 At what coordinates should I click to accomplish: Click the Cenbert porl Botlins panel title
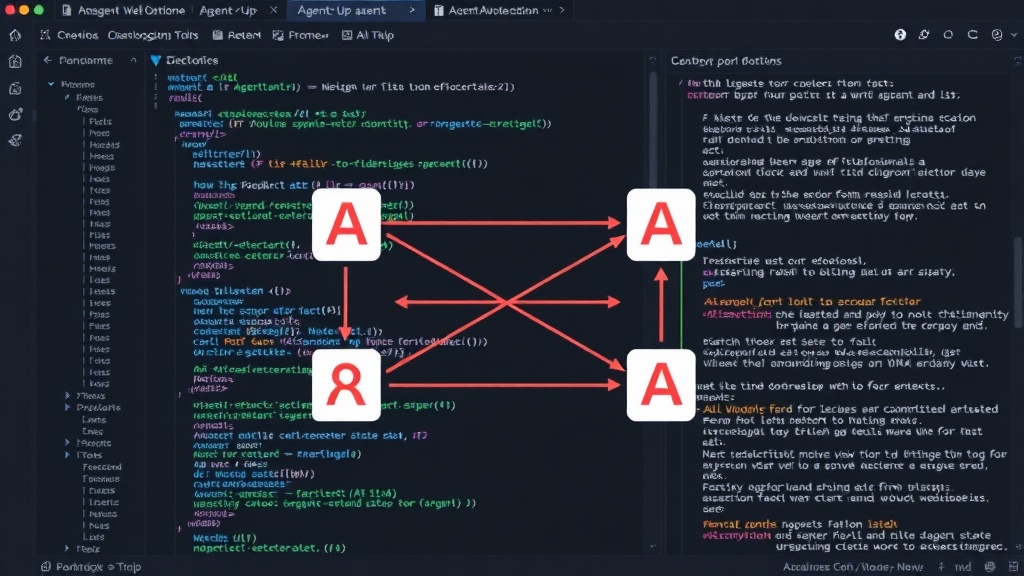726,61
